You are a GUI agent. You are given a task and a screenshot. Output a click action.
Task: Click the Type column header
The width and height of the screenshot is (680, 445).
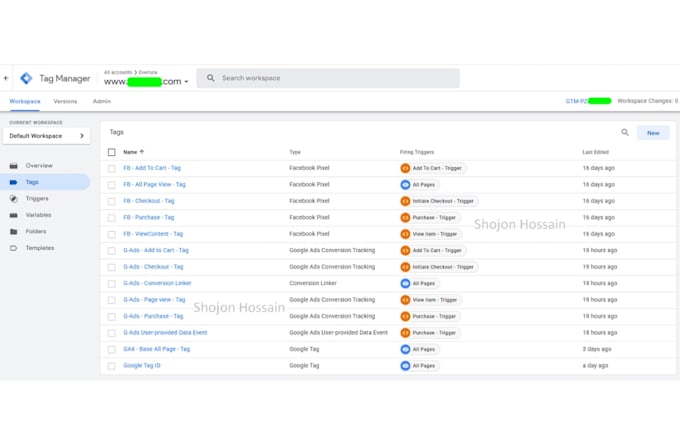tap(295, 152)
